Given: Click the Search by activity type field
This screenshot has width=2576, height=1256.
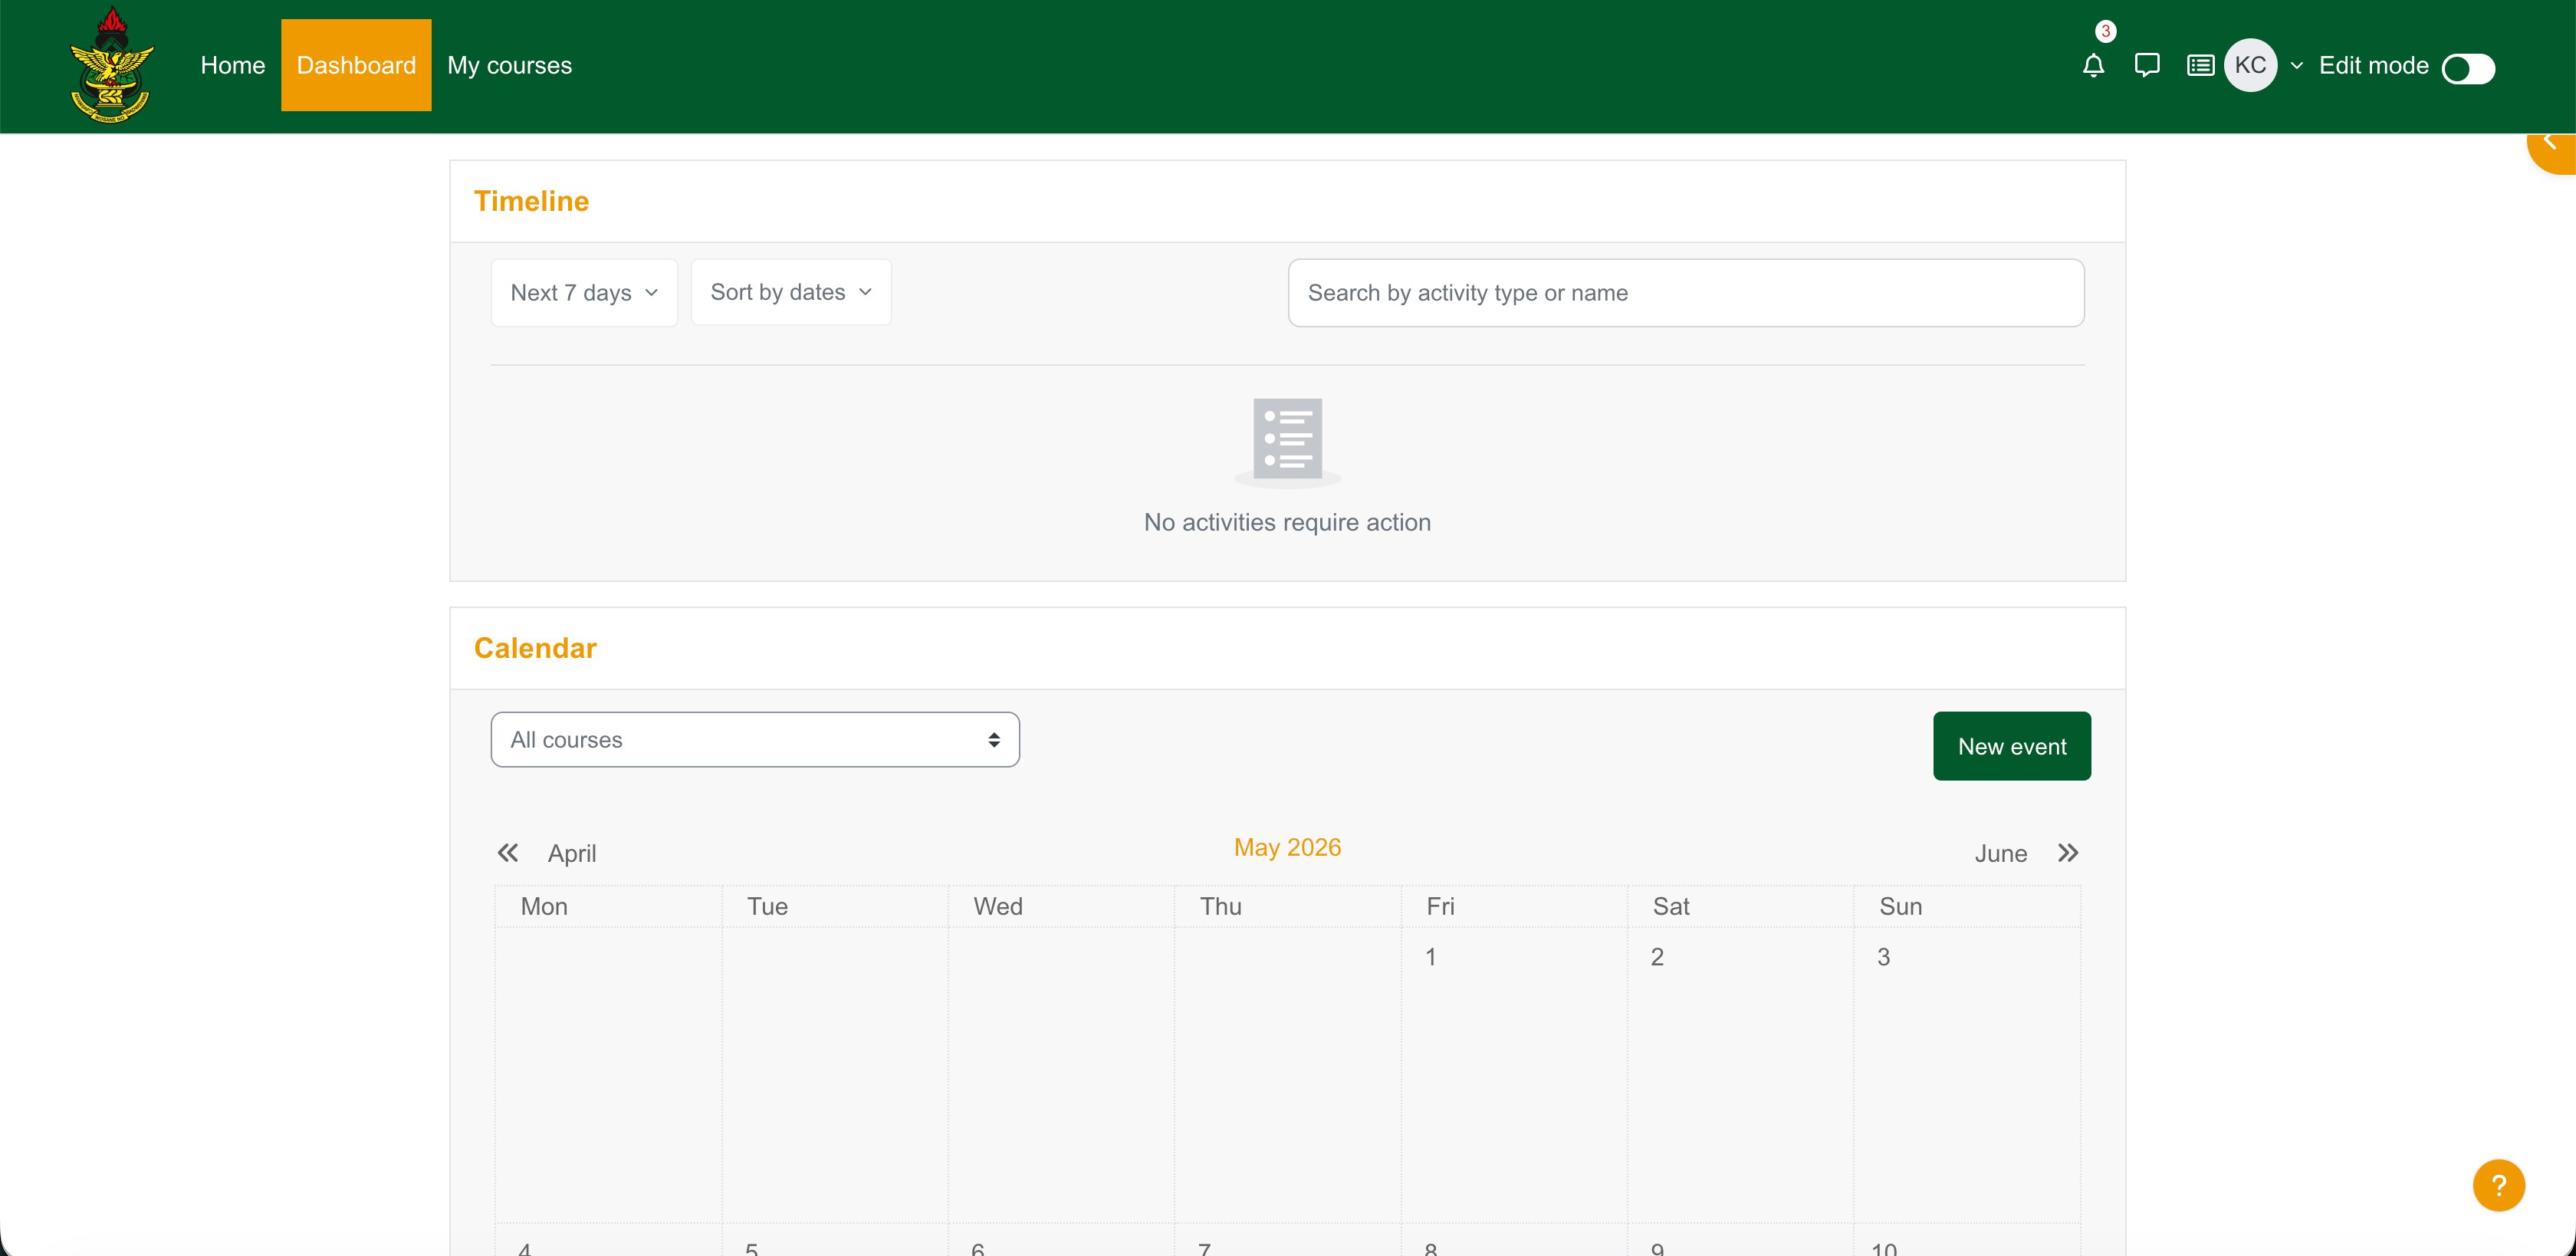Looking at the screenshot, I should 1686,293.
